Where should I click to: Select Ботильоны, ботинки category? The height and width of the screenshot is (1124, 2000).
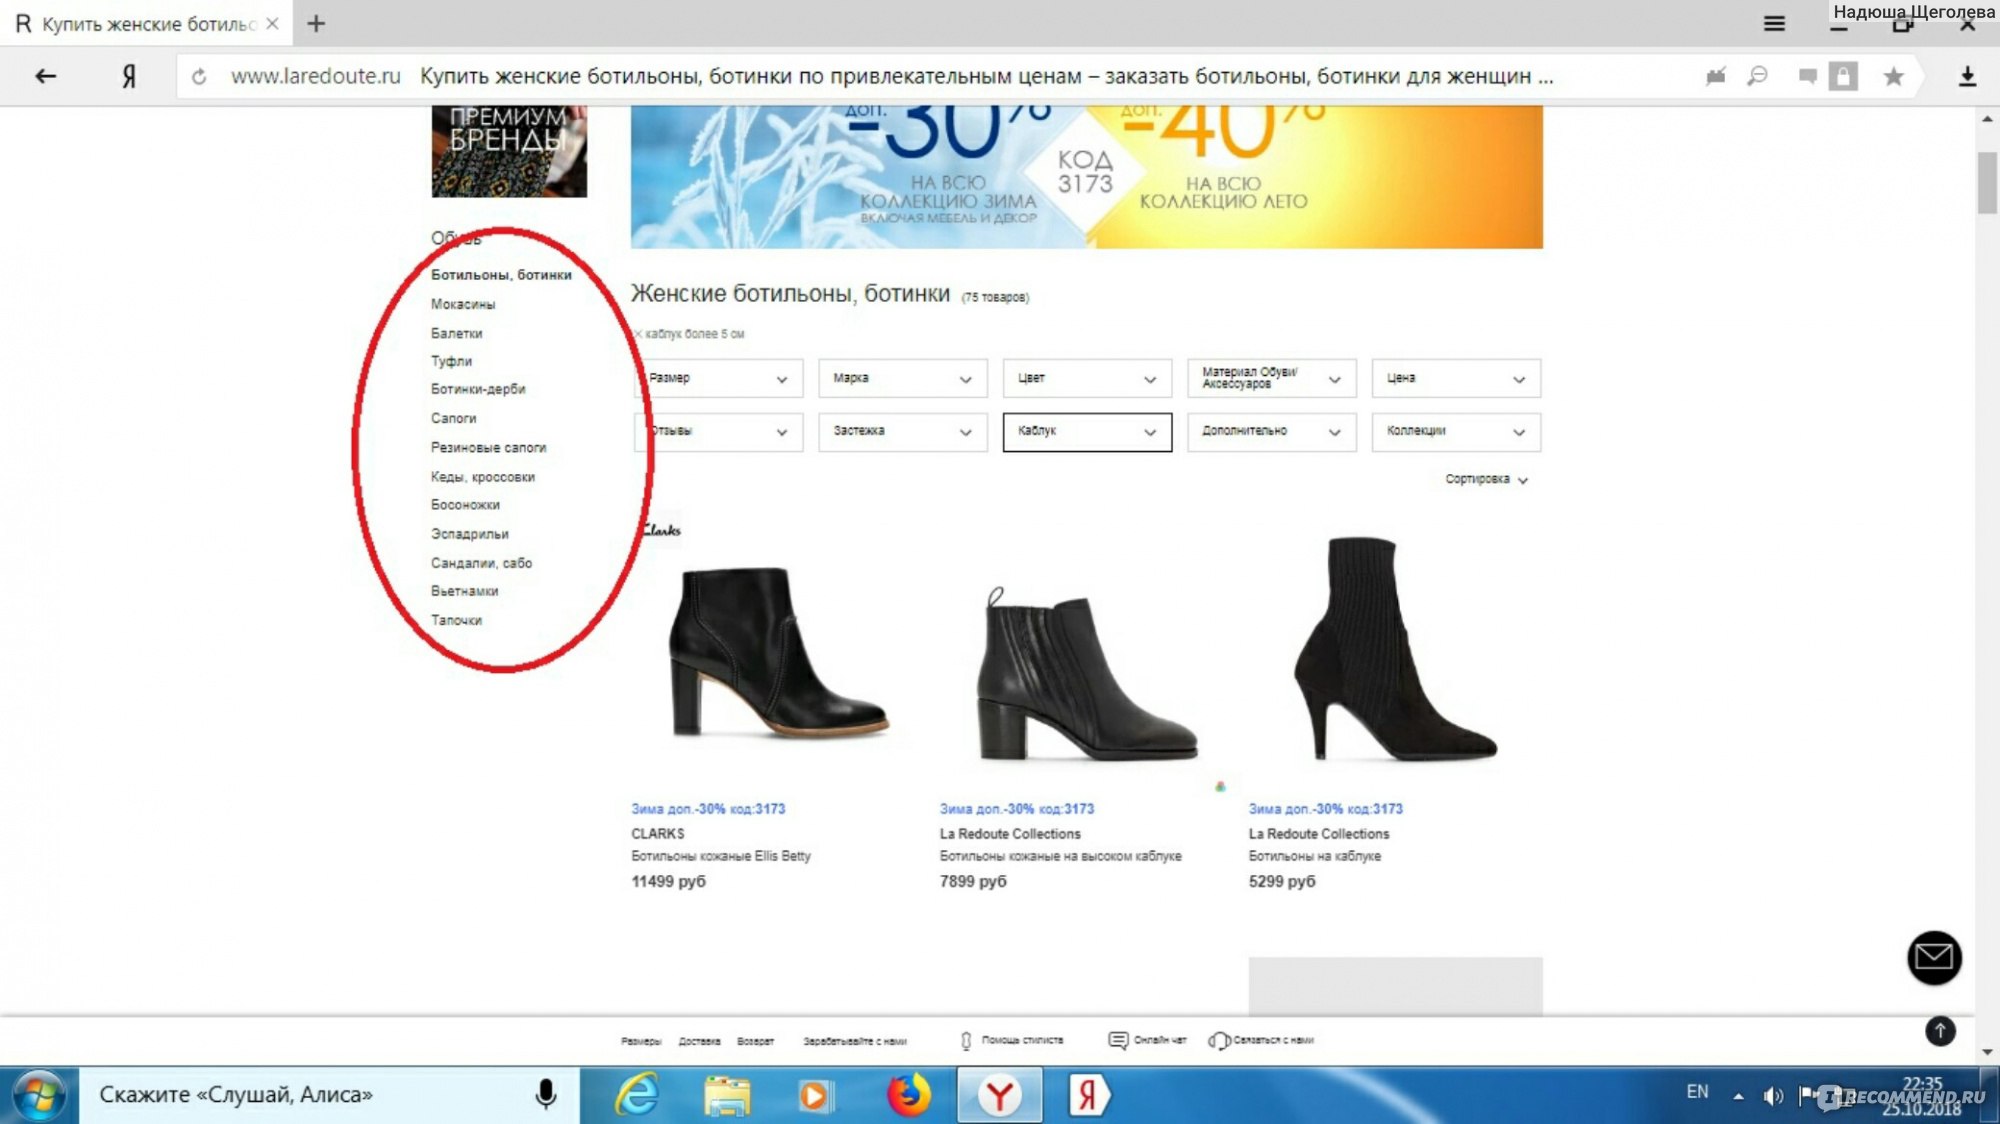501,274
